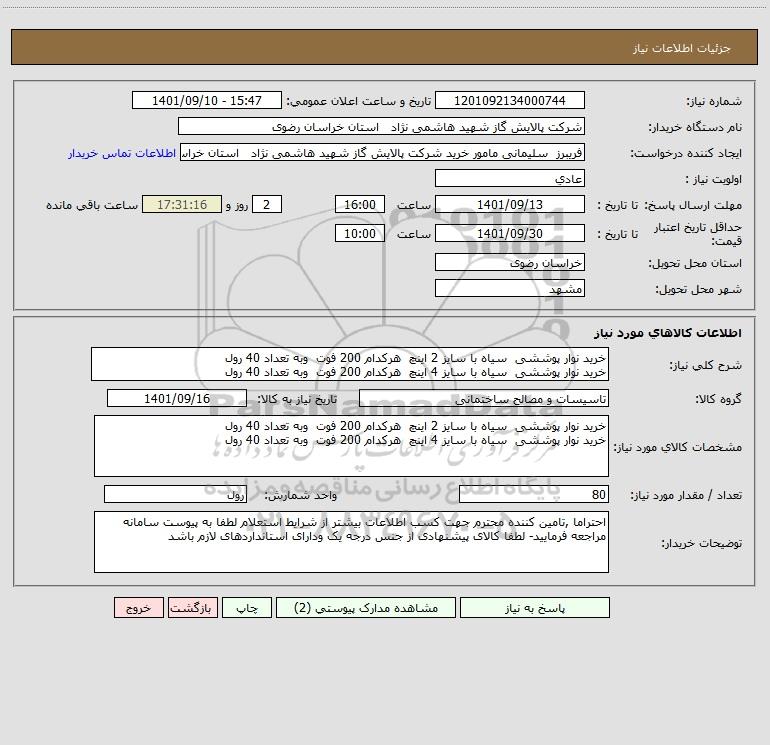This screenshot has width=770, height=745.
Task: Click the مهلت ارسال پاسخ label
Action: click(693, 205)
